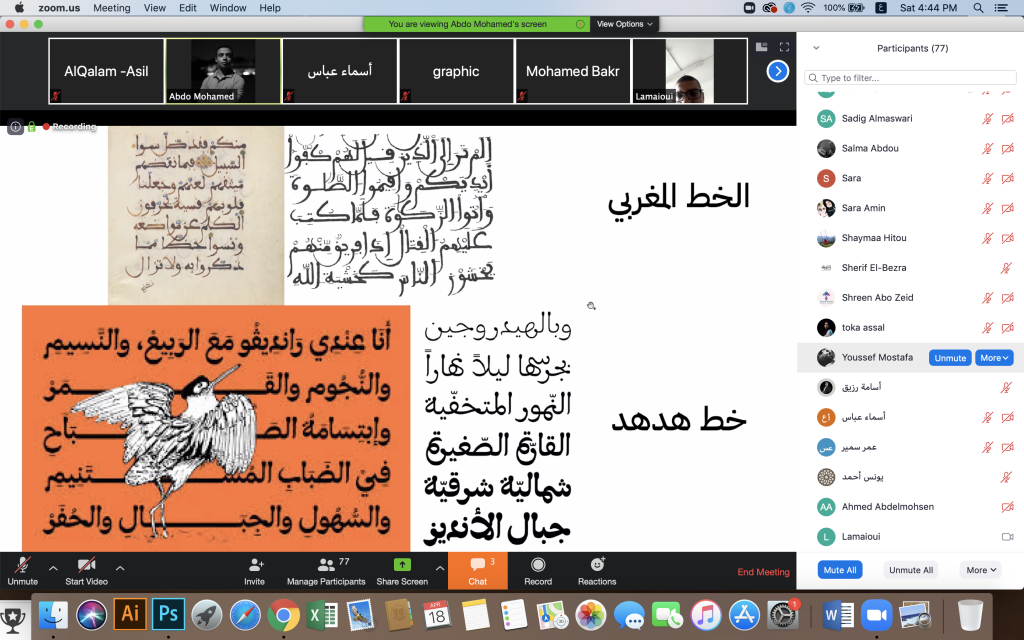
Task: Open the Help menu
Action: pyautogui.click(x=270, y=8)
